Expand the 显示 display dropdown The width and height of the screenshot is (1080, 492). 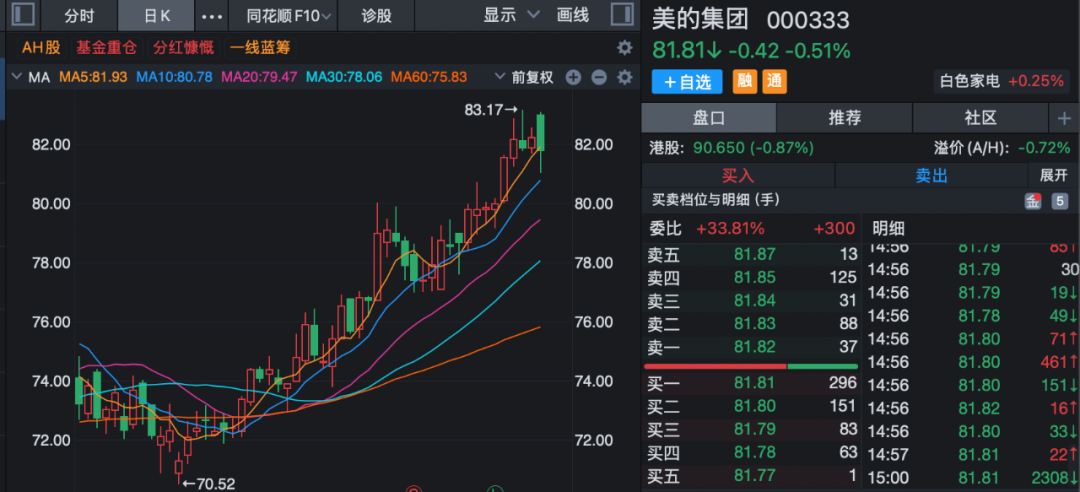(x=511, y=16)
